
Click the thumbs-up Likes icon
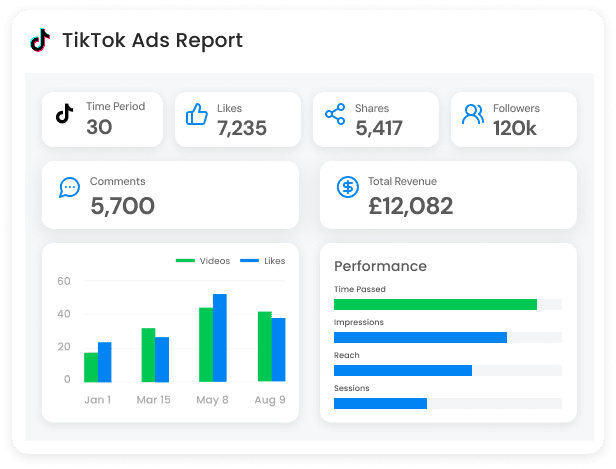tap(197, 114)
